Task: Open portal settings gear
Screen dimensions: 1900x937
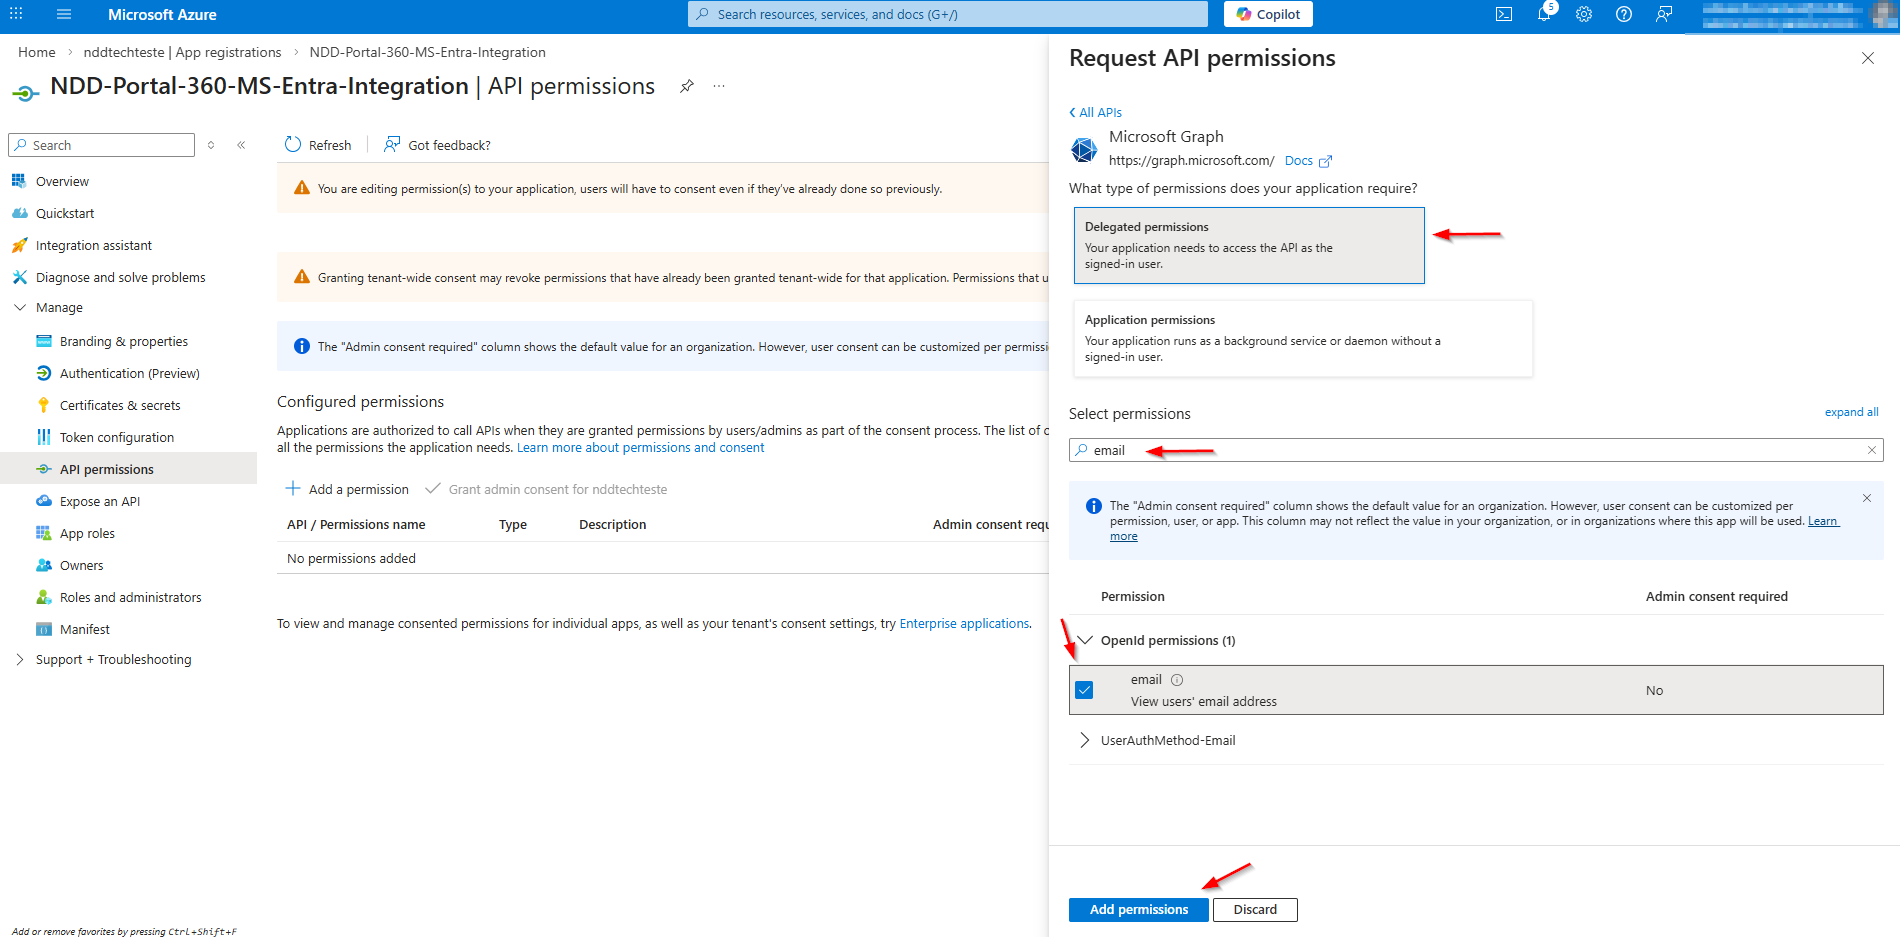Action: pyautogui.click(x=1584, y=14)
